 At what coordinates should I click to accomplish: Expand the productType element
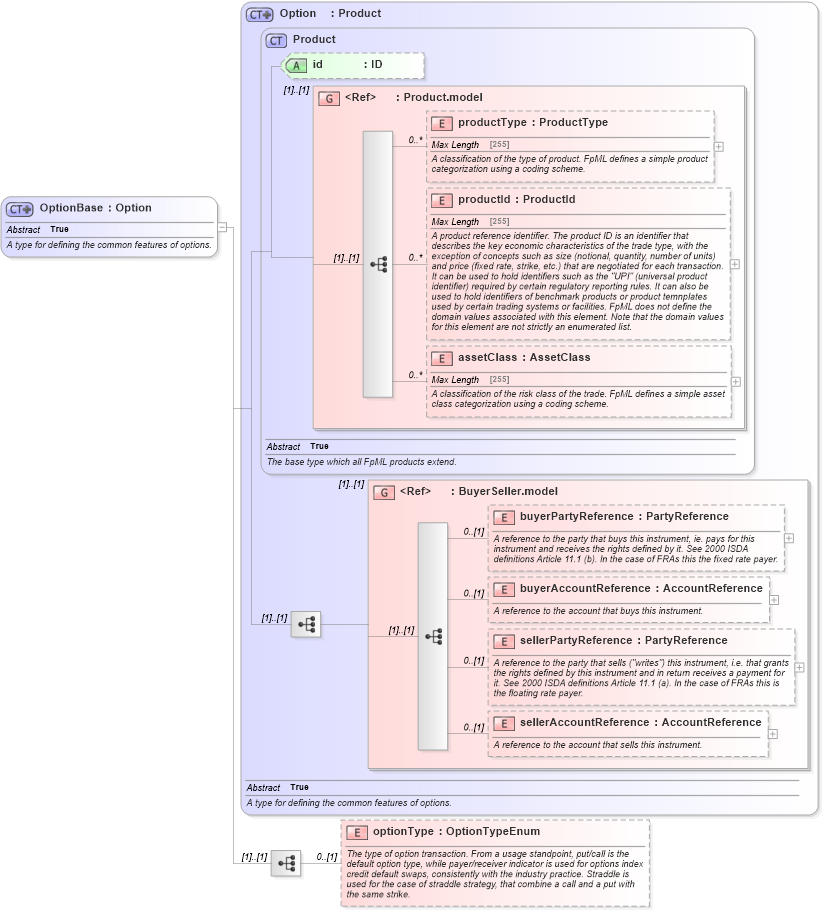tap(718, 147)
